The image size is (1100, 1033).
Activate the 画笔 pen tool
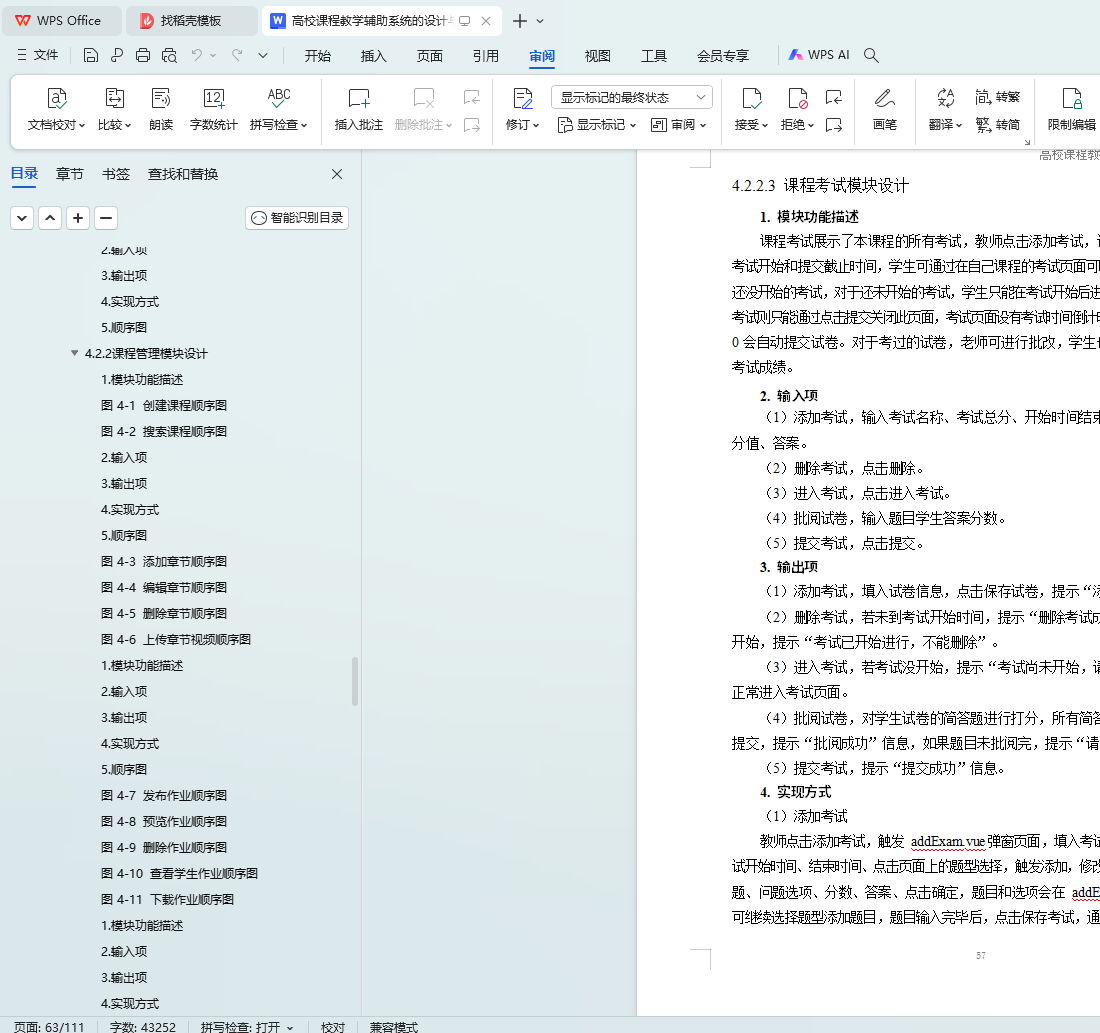885,109
